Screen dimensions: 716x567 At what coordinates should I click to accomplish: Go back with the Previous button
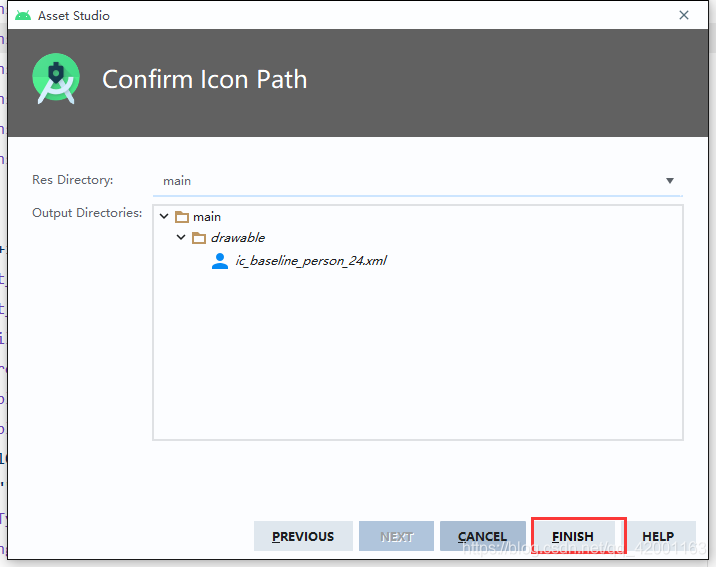303,536
